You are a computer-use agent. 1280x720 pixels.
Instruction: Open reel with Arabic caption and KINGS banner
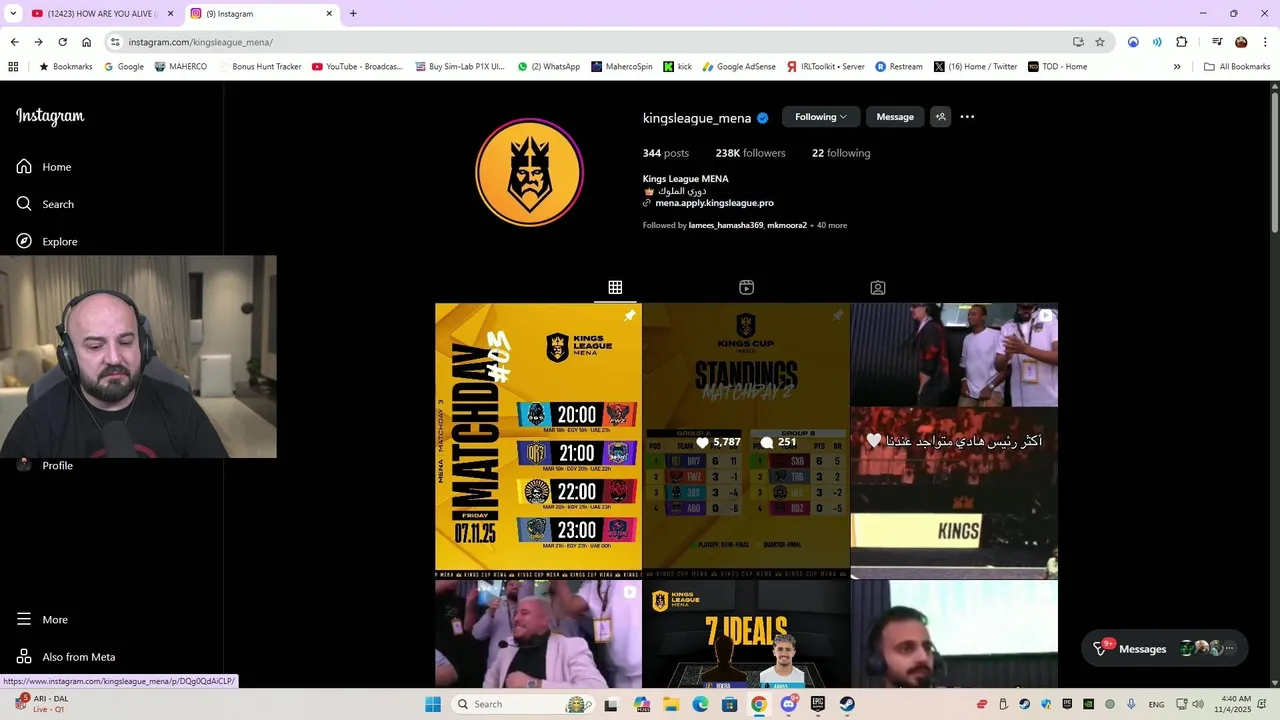[954, 440]
